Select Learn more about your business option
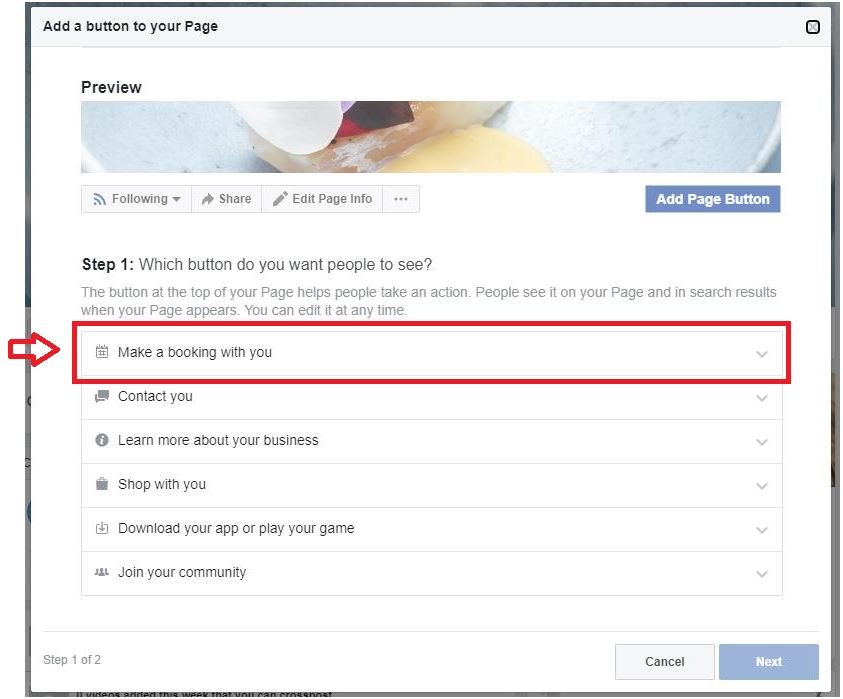This screenshot has height=699, width=843. coord(432,441)
